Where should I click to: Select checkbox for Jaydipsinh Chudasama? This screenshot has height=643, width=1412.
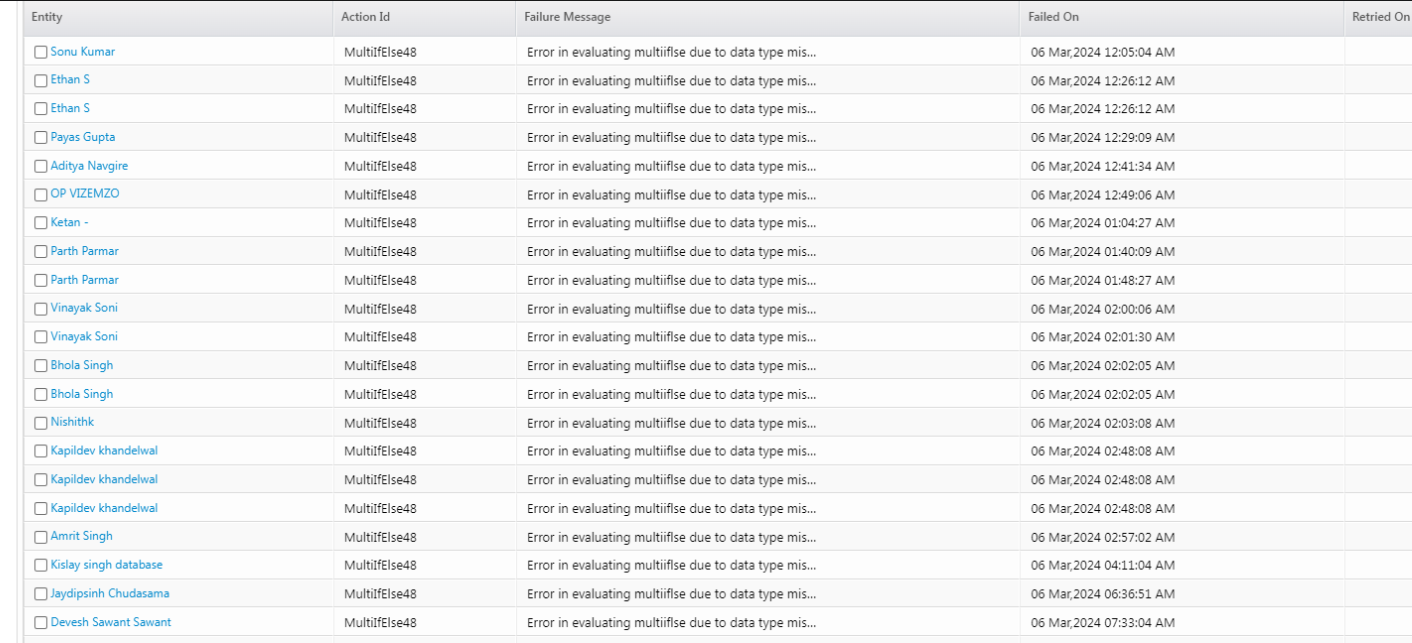(x=41, y=594)
